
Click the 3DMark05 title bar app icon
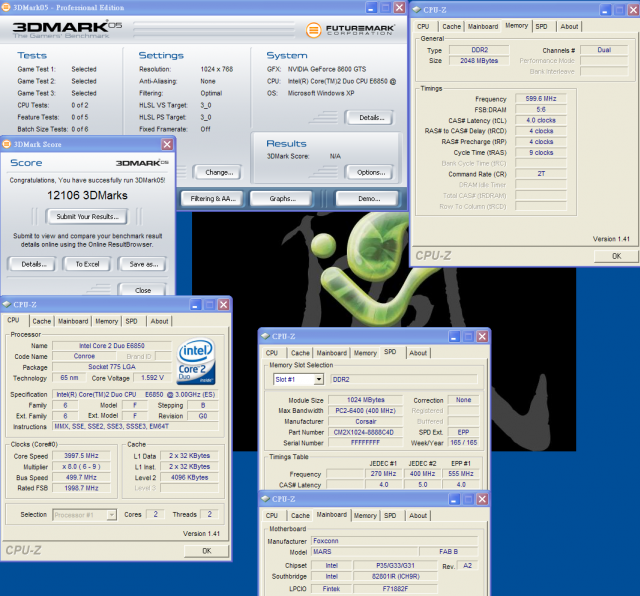(6, 7)
